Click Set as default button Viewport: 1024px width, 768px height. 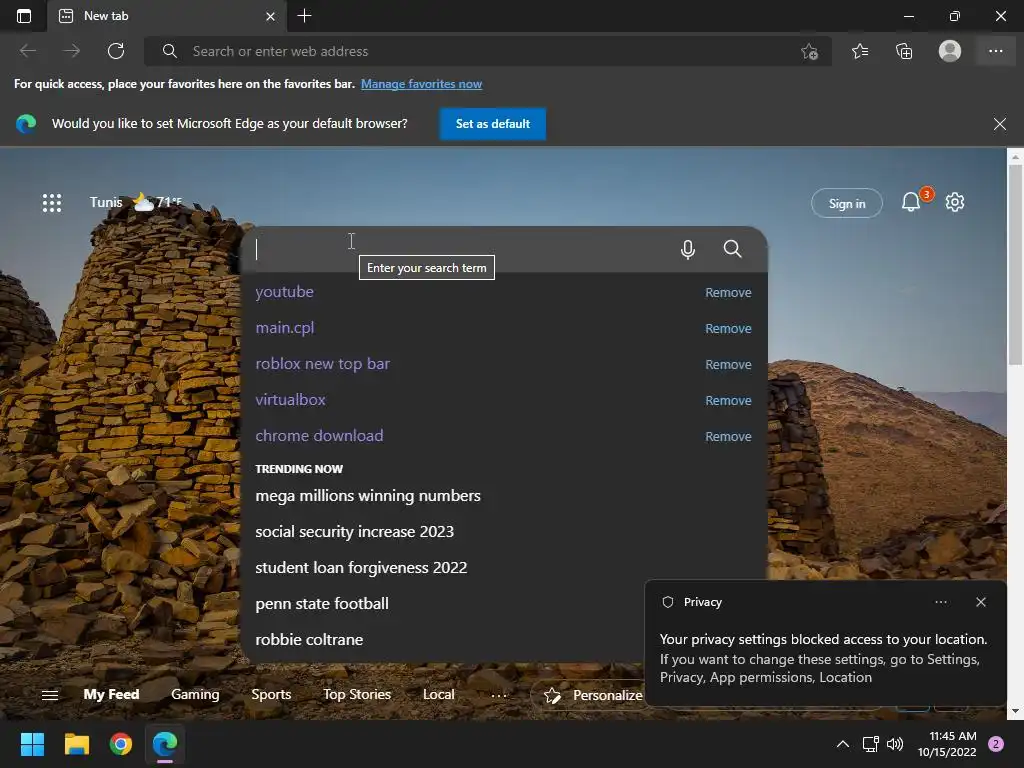(x=492, y=124)
